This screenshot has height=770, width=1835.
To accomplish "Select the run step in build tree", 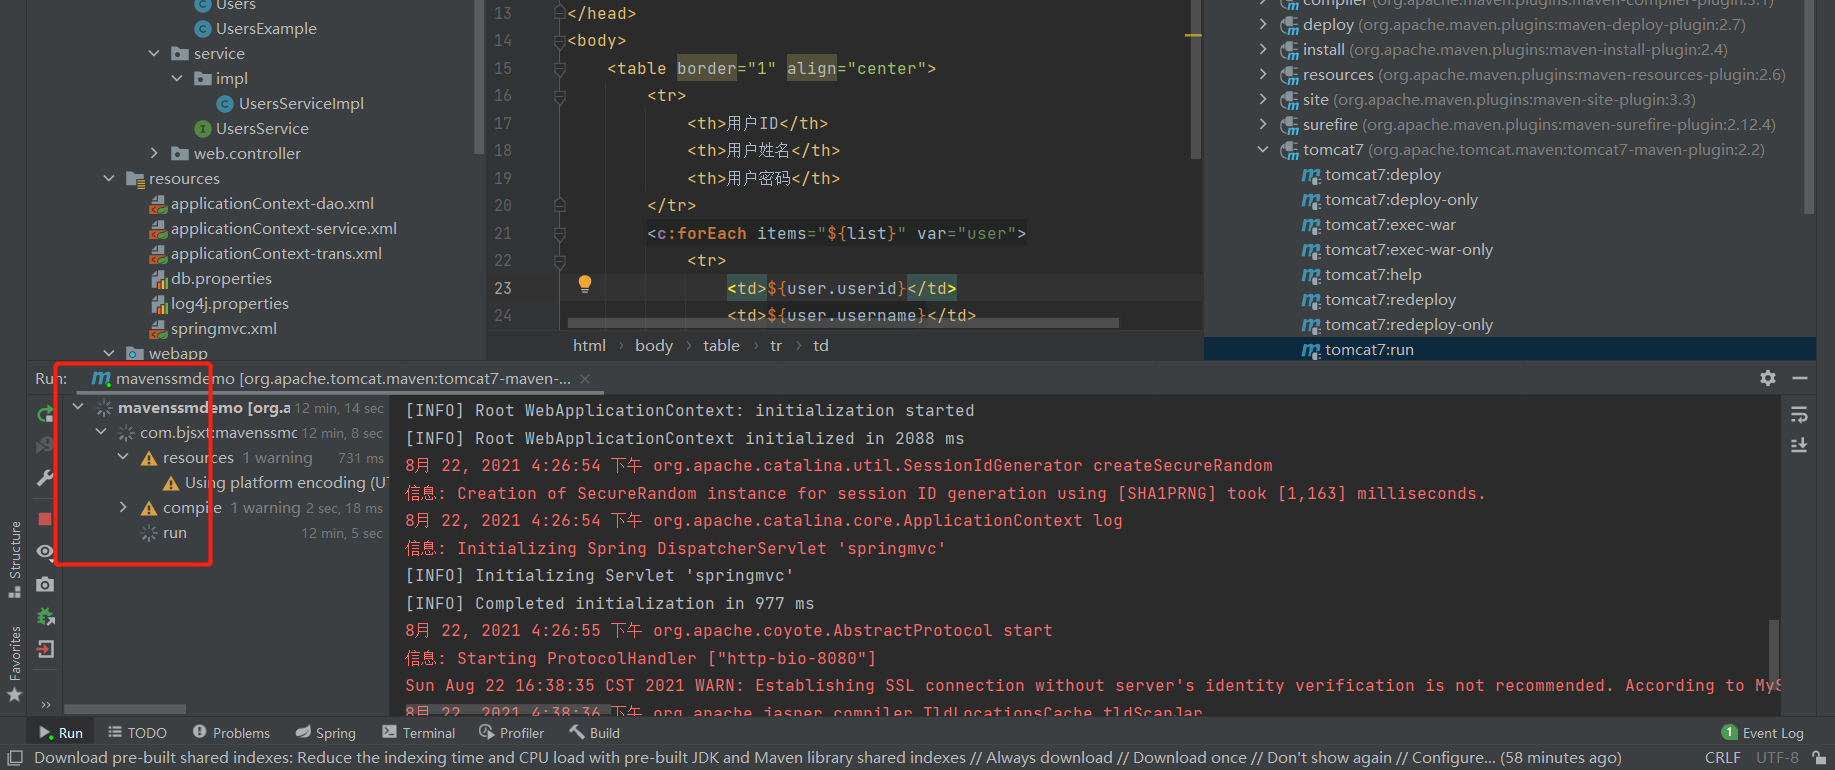I will (175, 533).
